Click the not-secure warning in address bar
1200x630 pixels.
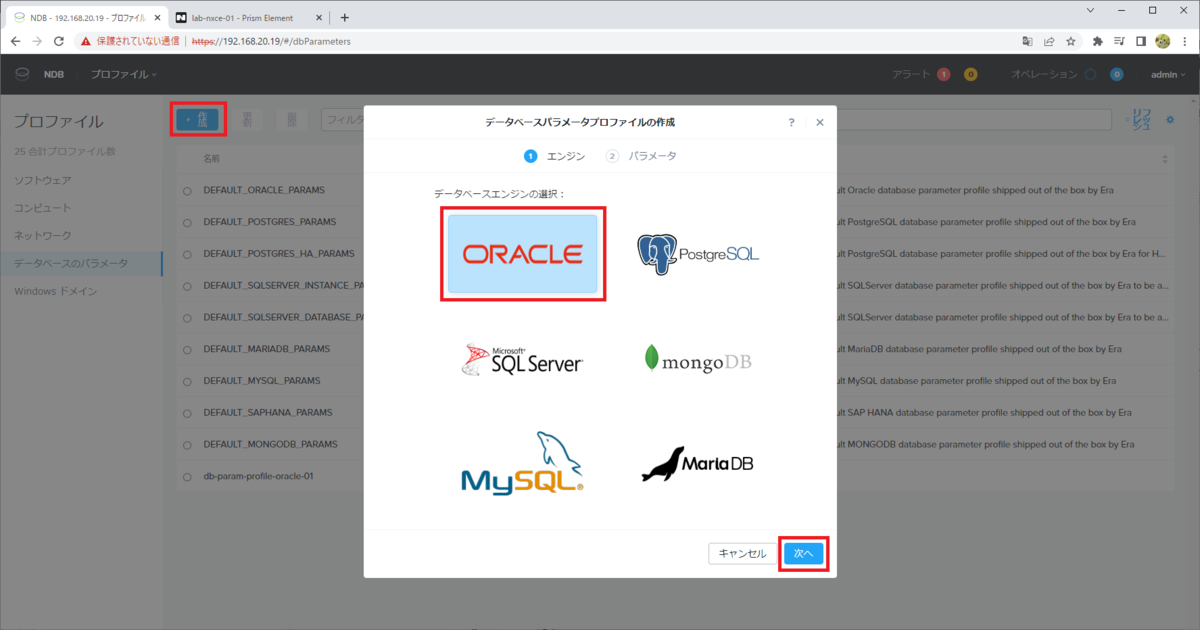(x=129, y=42)
